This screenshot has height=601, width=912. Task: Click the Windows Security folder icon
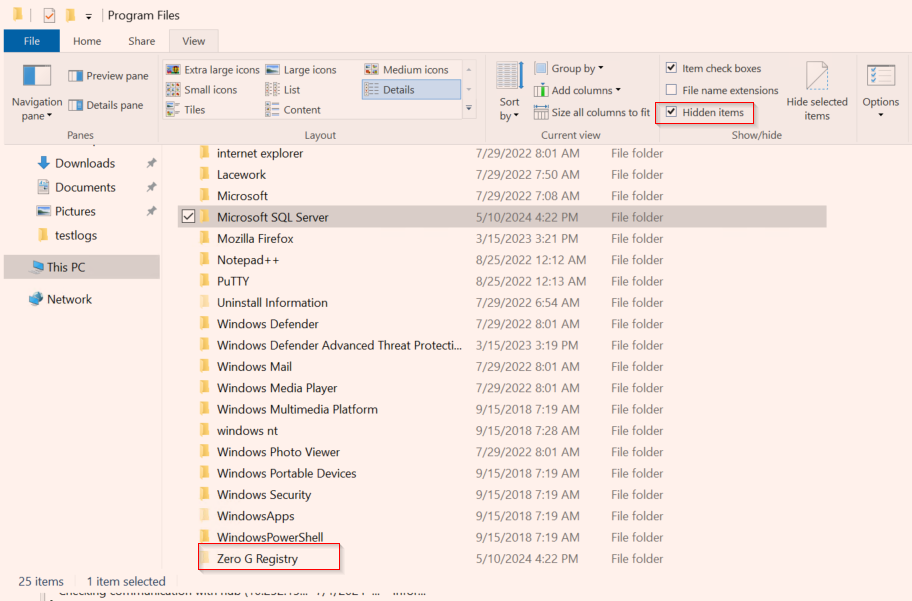(x=205, y=494)
